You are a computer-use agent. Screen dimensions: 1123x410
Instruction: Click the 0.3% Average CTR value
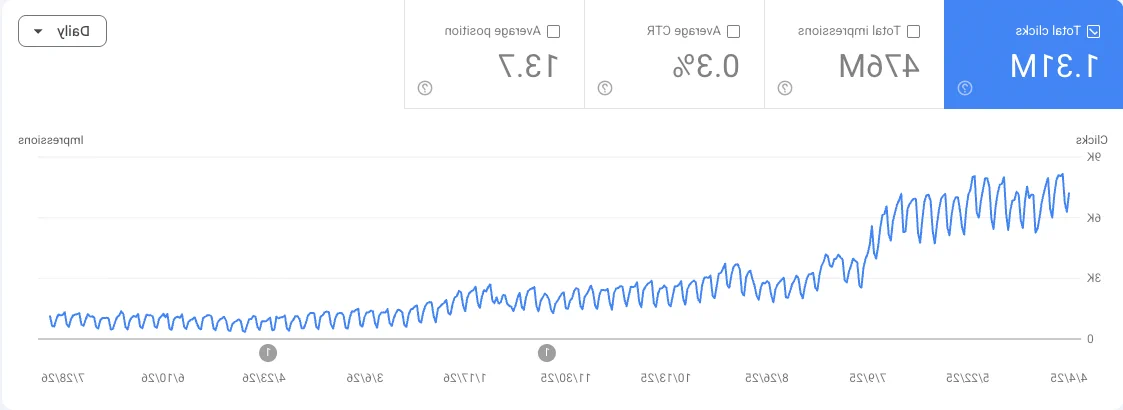[x=705, y=66]
